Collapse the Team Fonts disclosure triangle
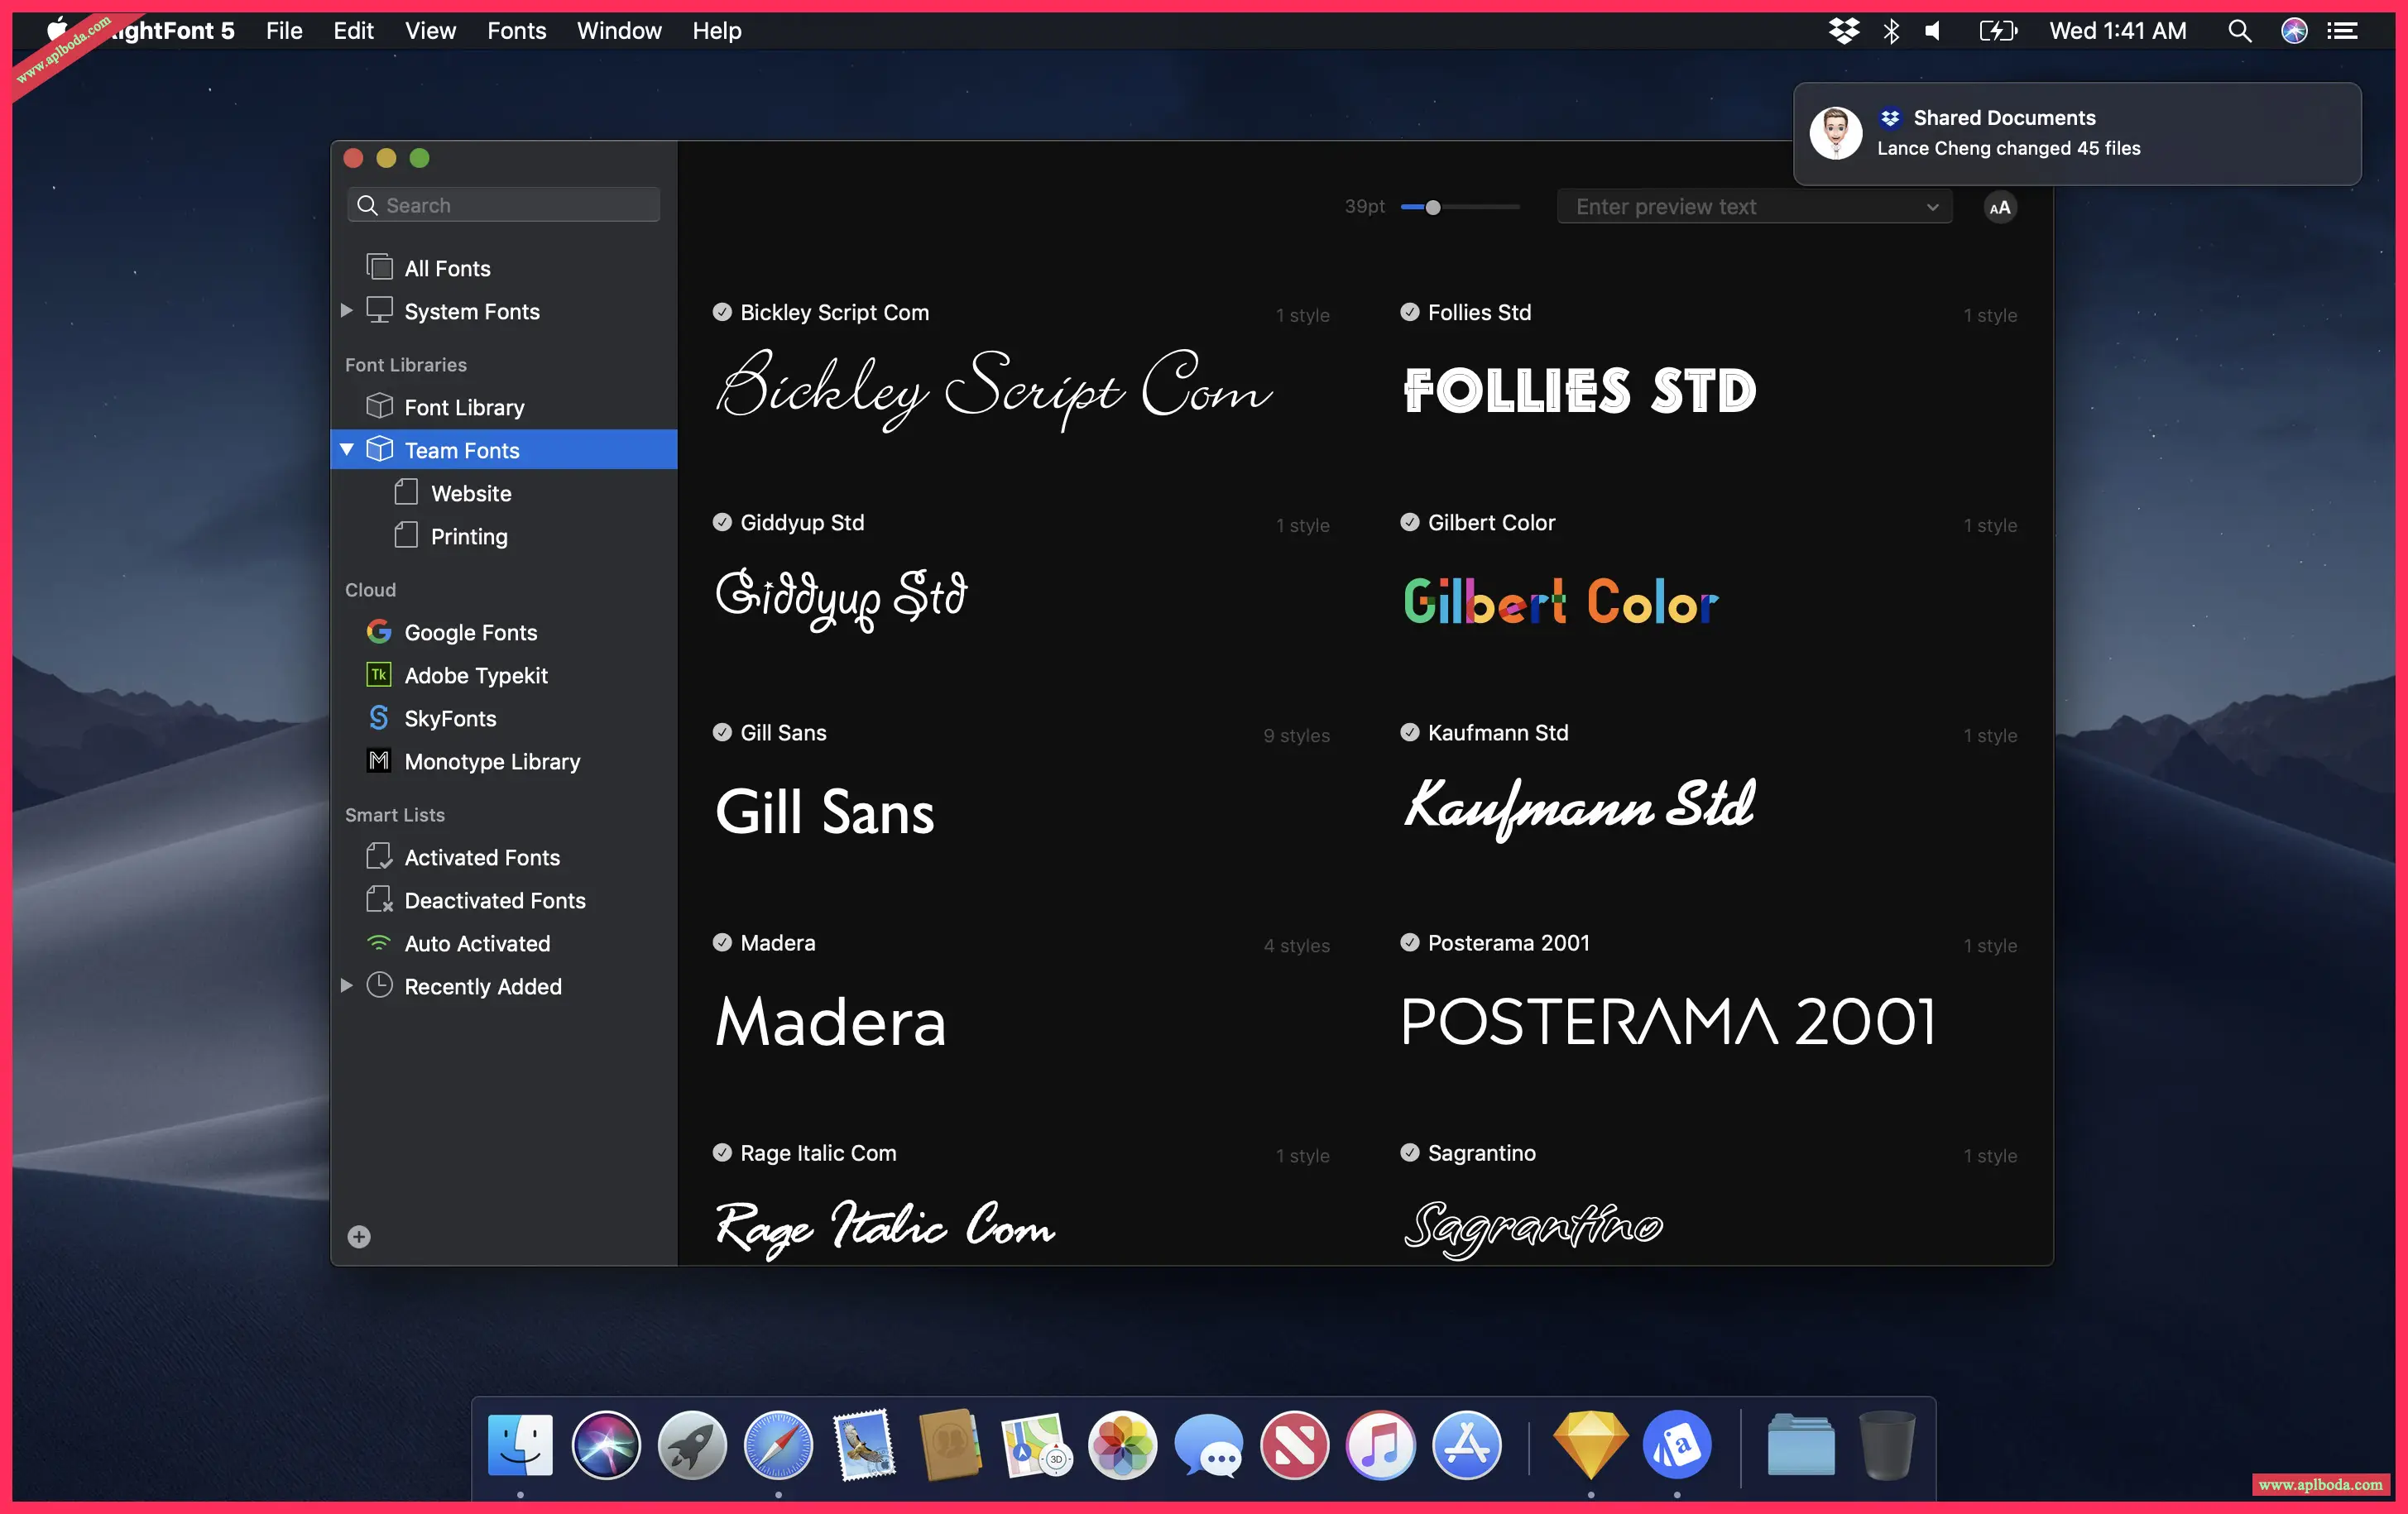This screenshot has width=2408, height=1514. click(347, 450)
